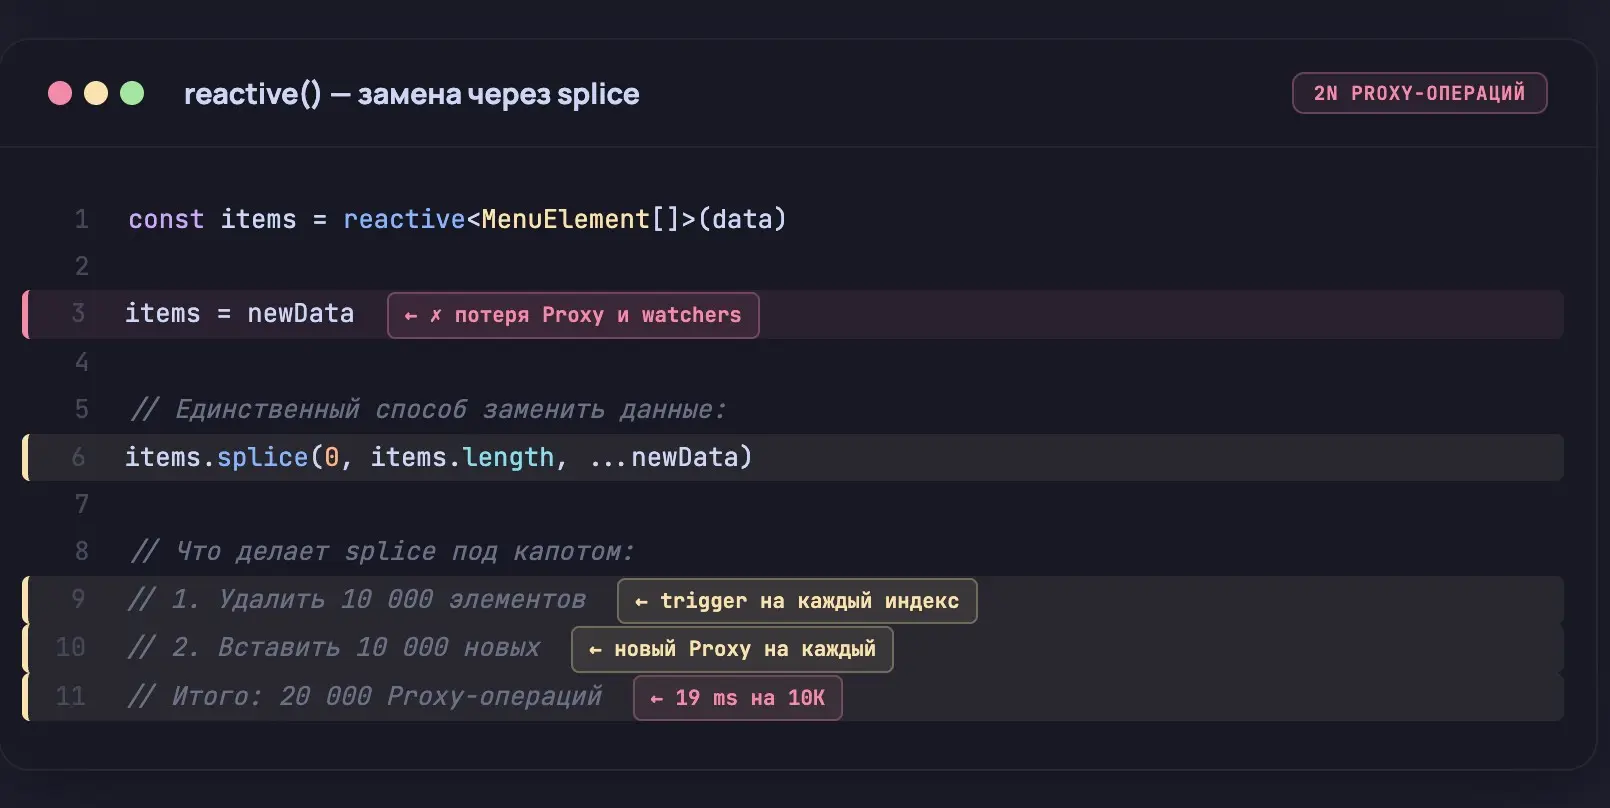Screen dimensions: 1610x808
Task: Click the 'trigger на каждый индекс' annotation
Action: 797,601
